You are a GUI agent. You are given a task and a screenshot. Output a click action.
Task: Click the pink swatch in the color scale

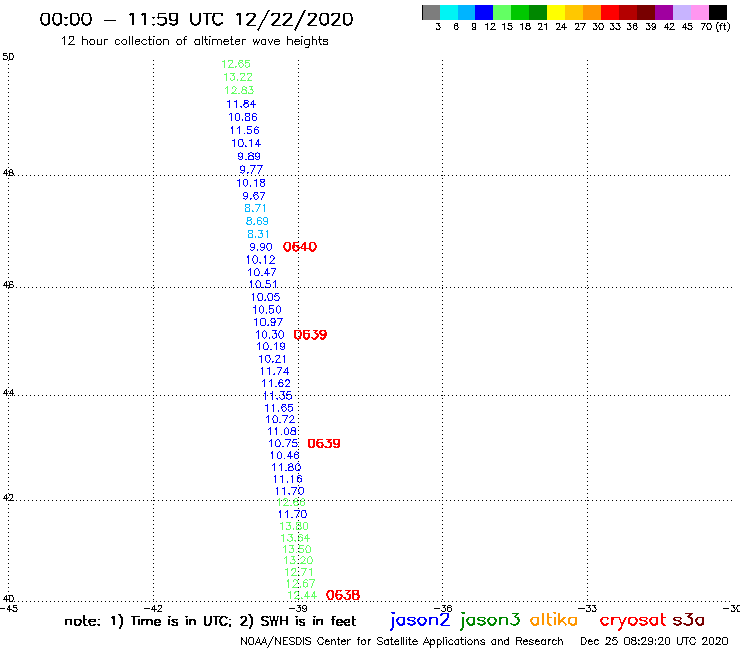click(x=699, y=12)
